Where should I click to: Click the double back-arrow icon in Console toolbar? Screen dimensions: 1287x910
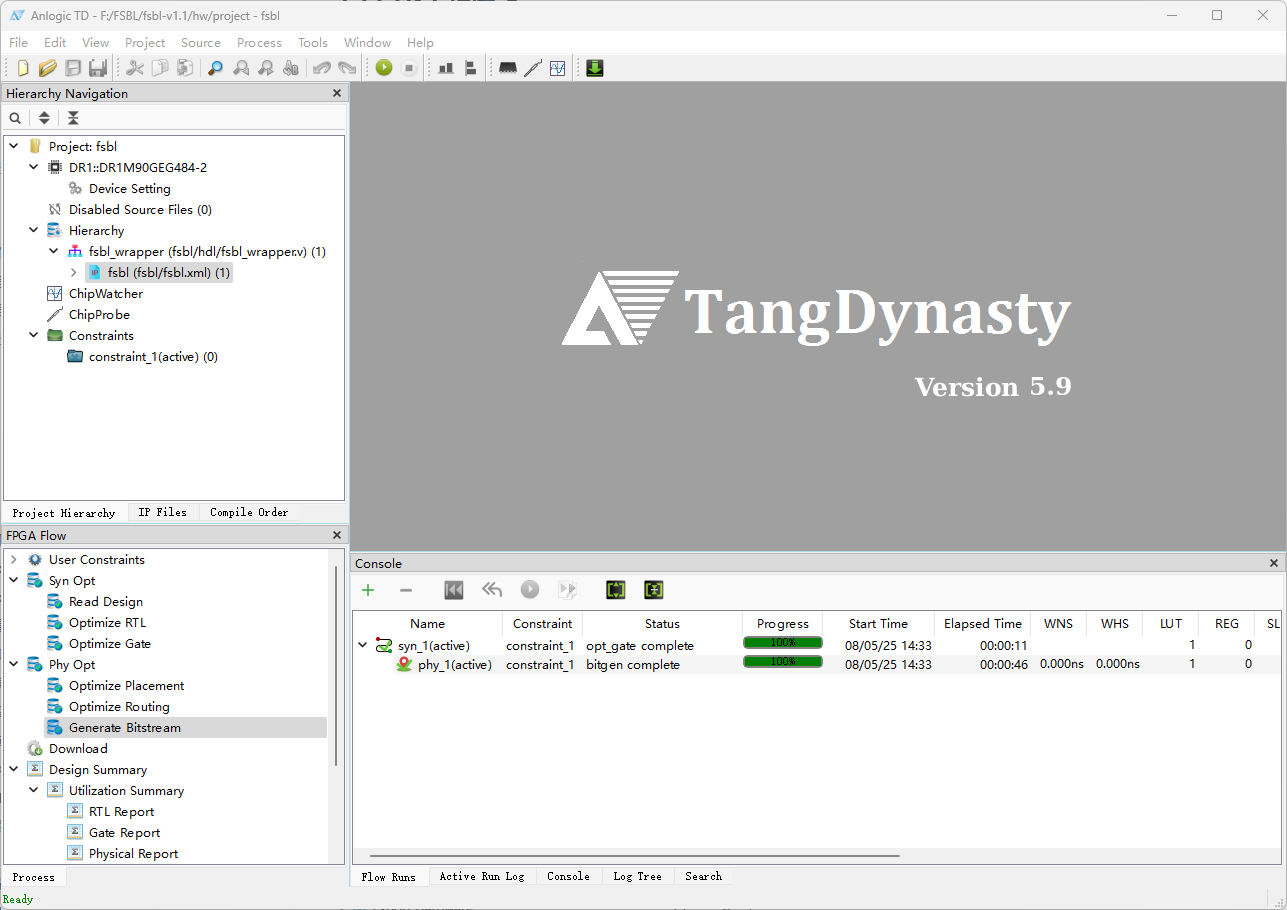[x=492, y=590]
